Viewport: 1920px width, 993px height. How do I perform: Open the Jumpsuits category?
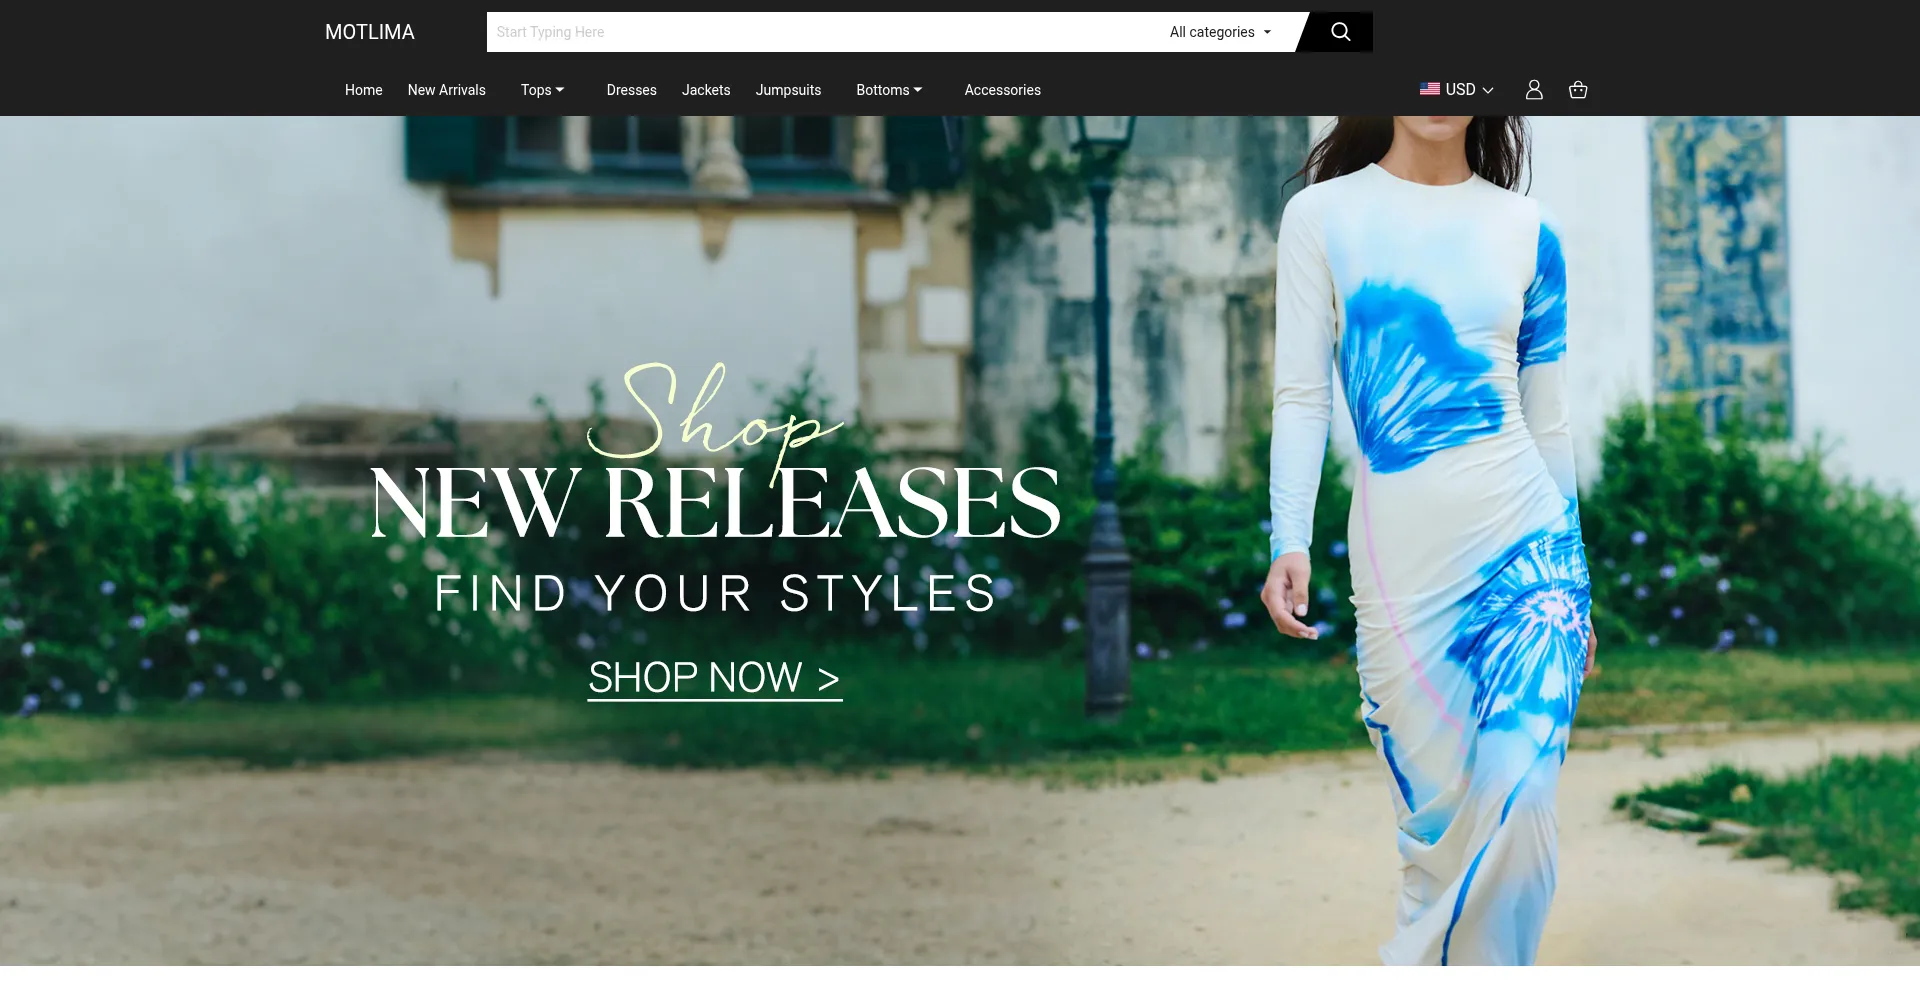coord(788,90)
